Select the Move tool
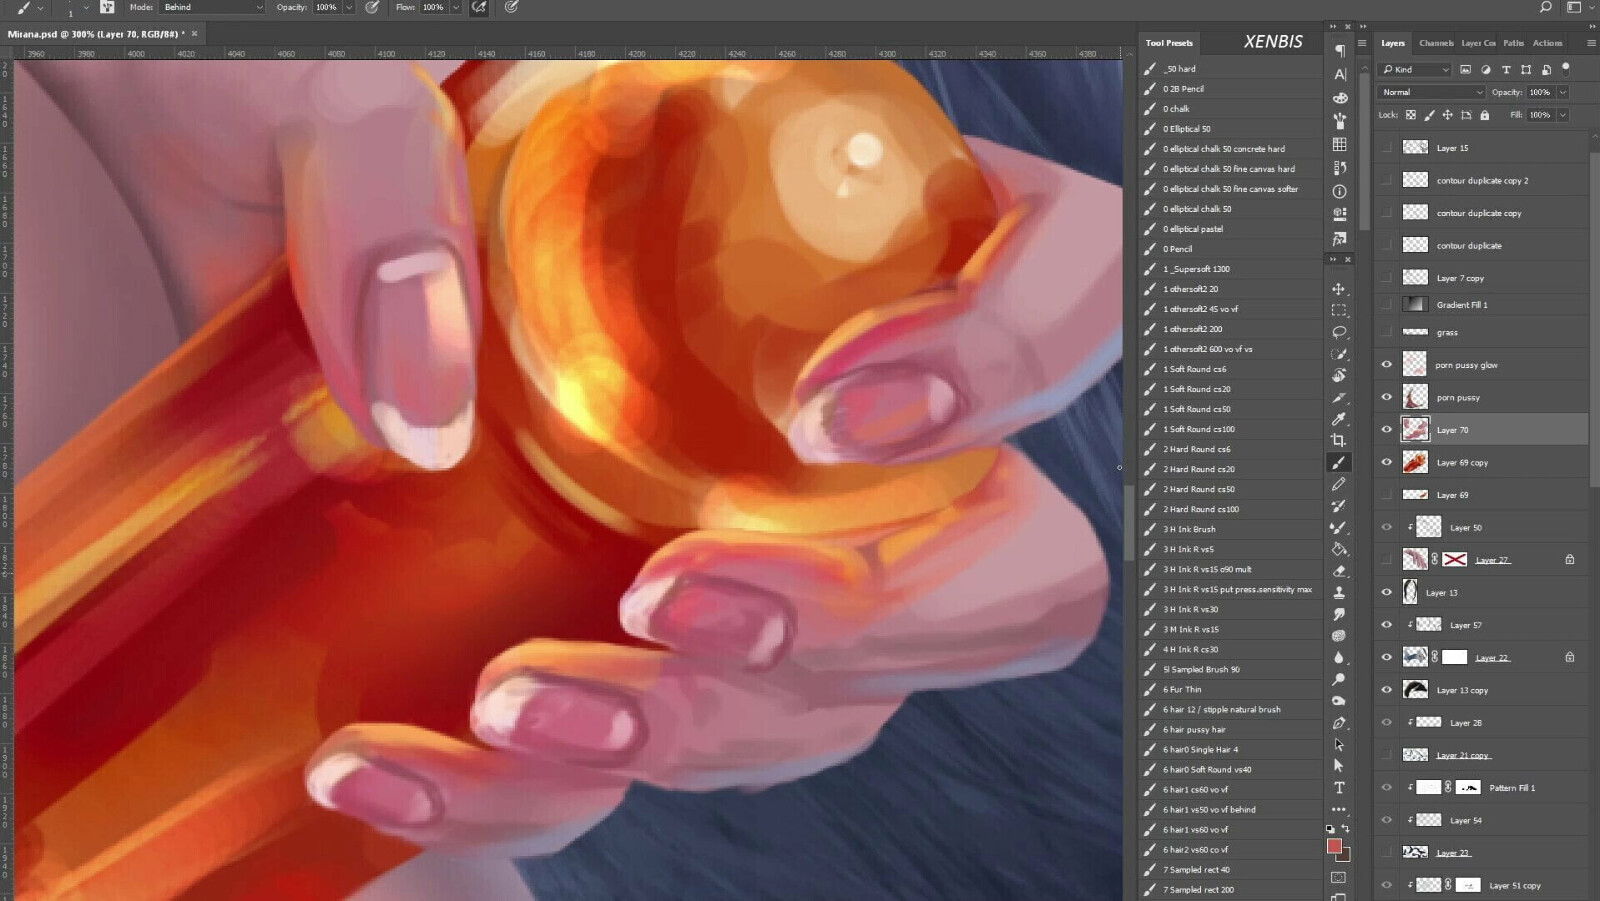 [x=1339, y=289]
